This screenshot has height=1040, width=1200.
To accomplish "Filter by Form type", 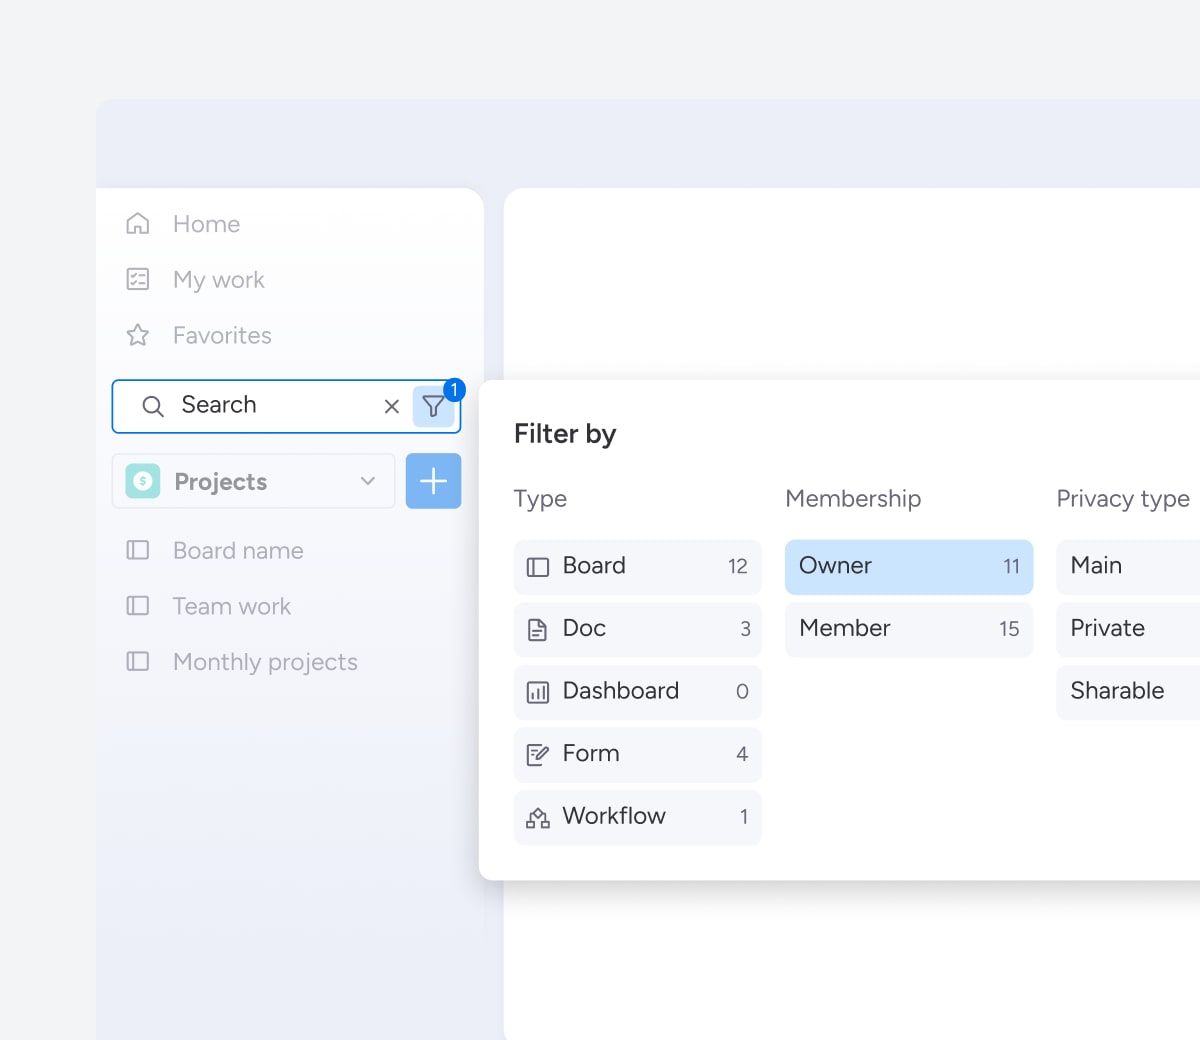I will click(638, 755).
